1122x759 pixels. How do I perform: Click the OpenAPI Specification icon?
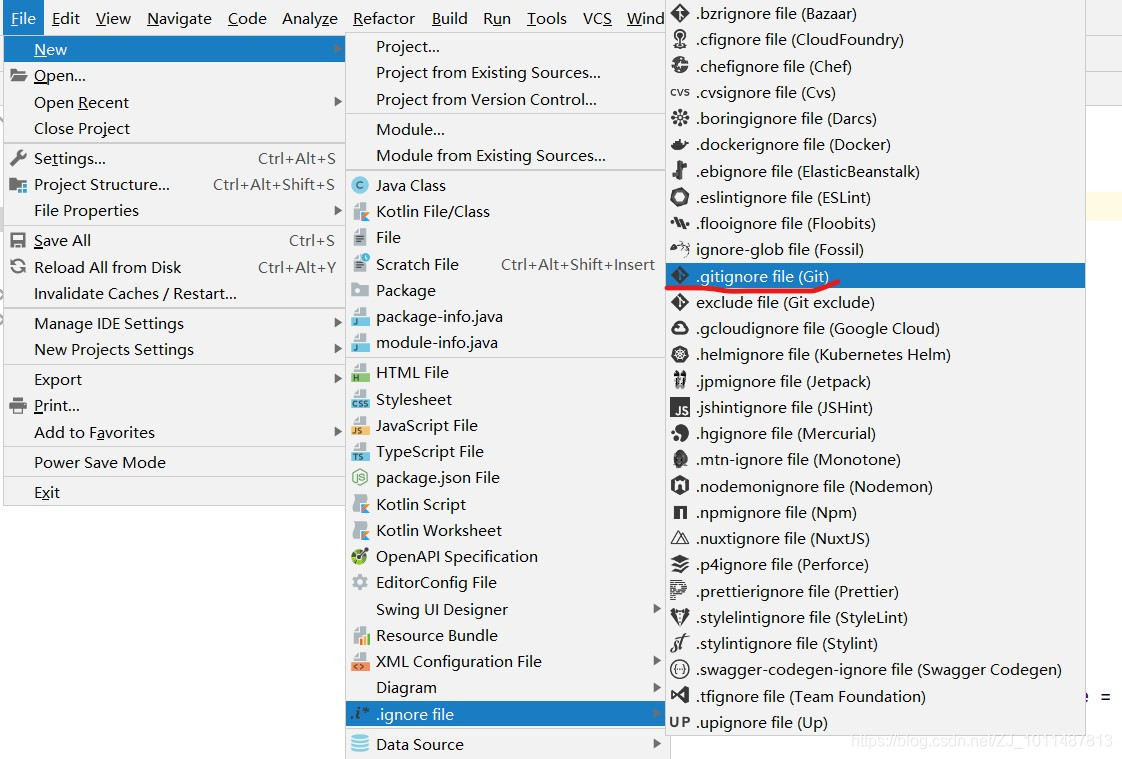point(360,557)
